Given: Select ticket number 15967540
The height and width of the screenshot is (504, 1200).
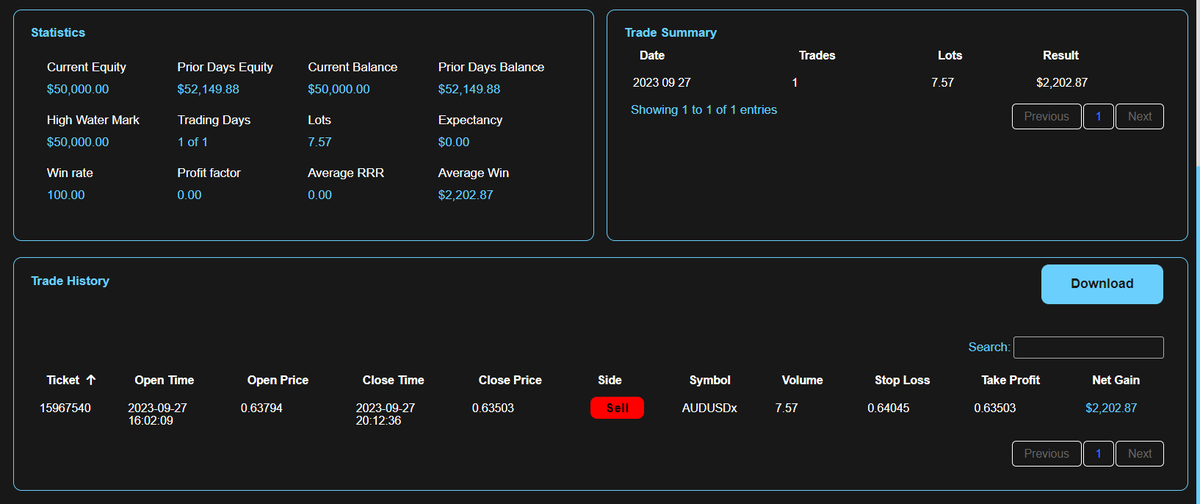Looking at the screenshot, I should pos(65,408).
